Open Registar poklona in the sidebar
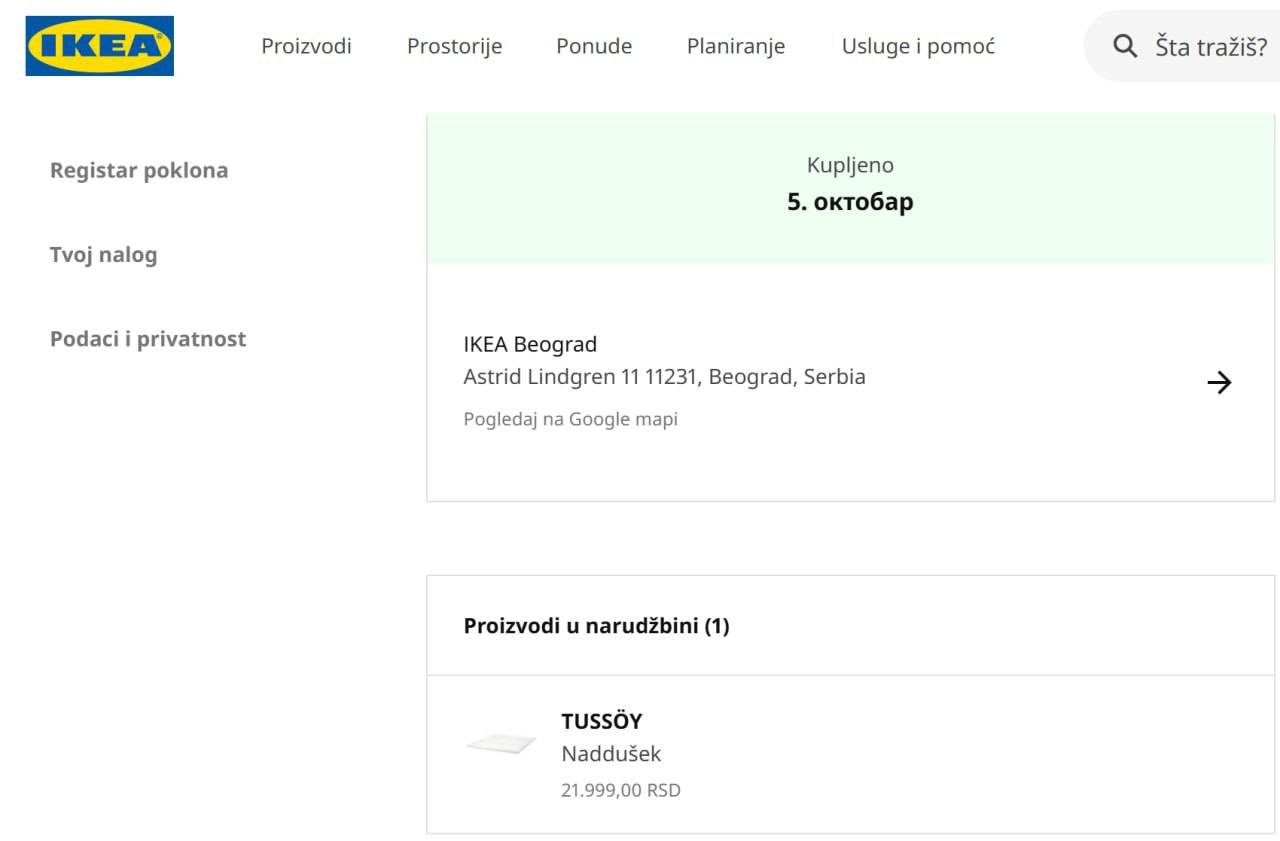Image resolution: width=1280 pixels, height=841 pixels. (x=139, y=170)
